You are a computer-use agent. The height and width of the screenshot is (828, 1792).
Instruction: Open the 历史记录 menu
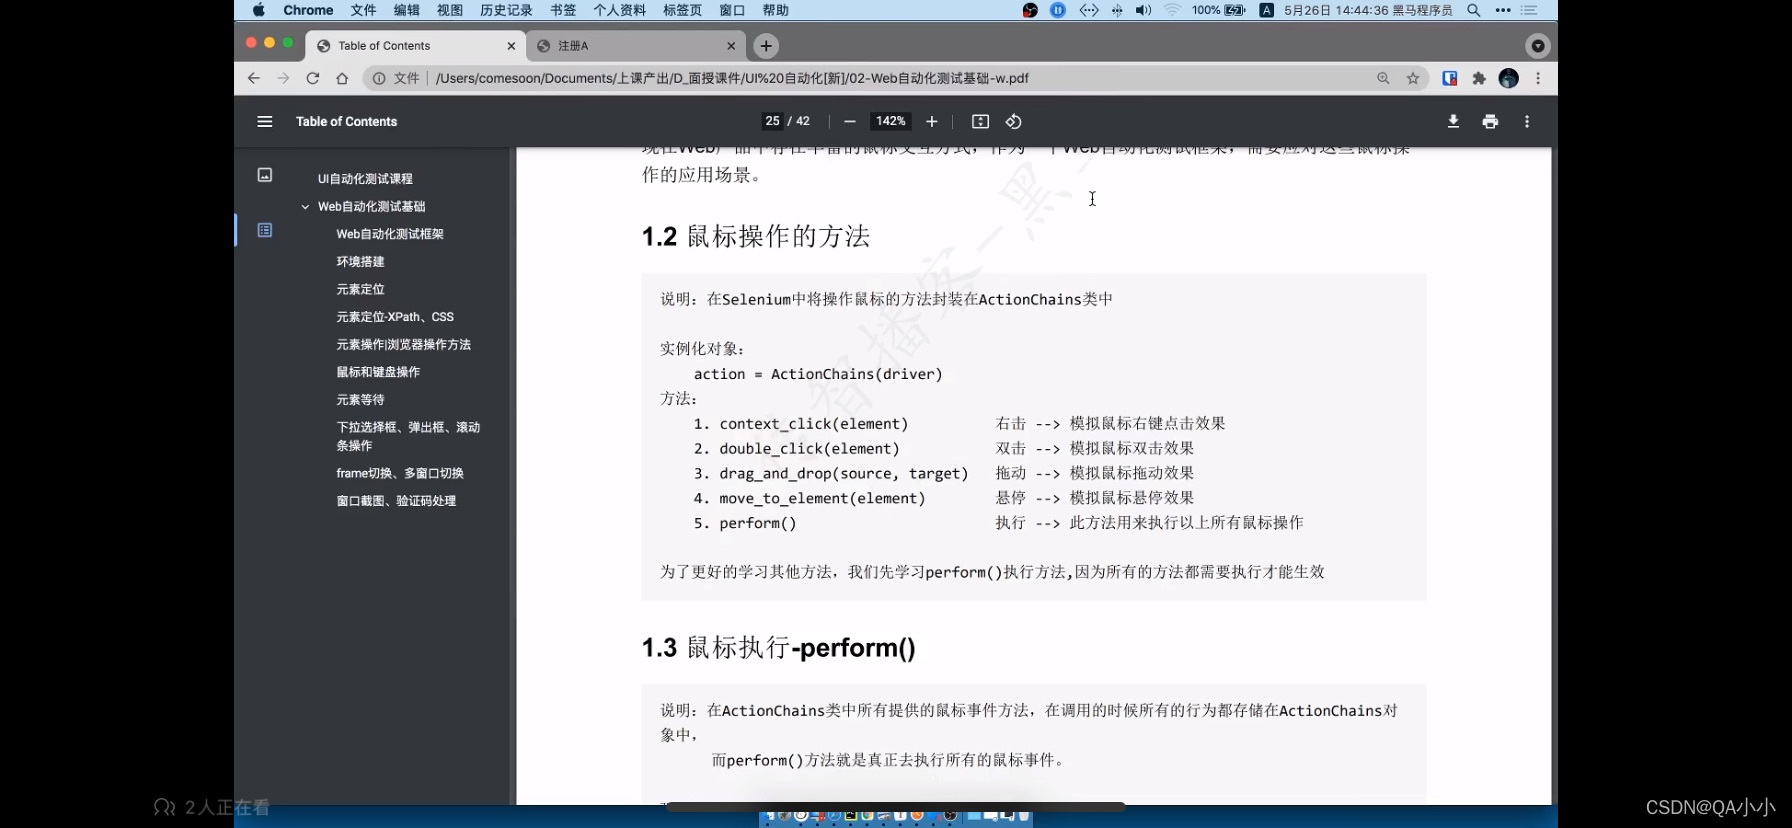pyautogui.click(x=506, y=10)
